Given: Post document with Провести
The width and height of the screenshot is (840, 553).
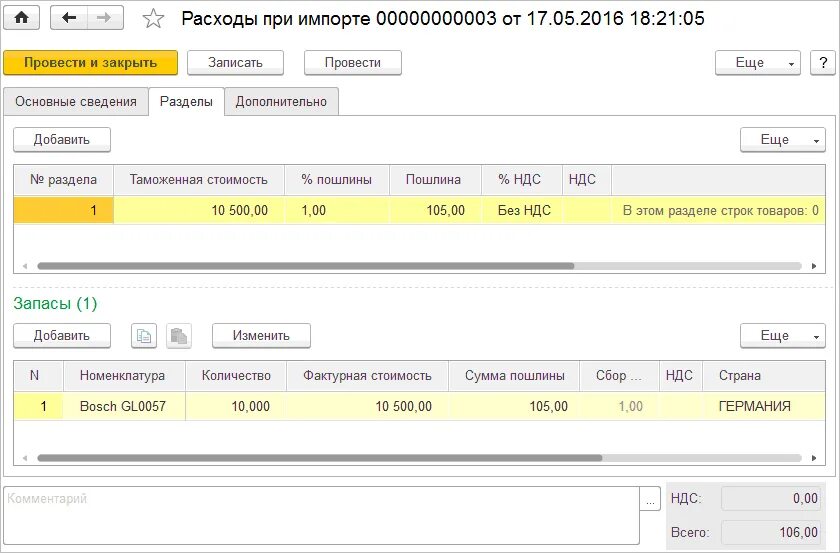Looking at the screenshot, I should (352, 63).
